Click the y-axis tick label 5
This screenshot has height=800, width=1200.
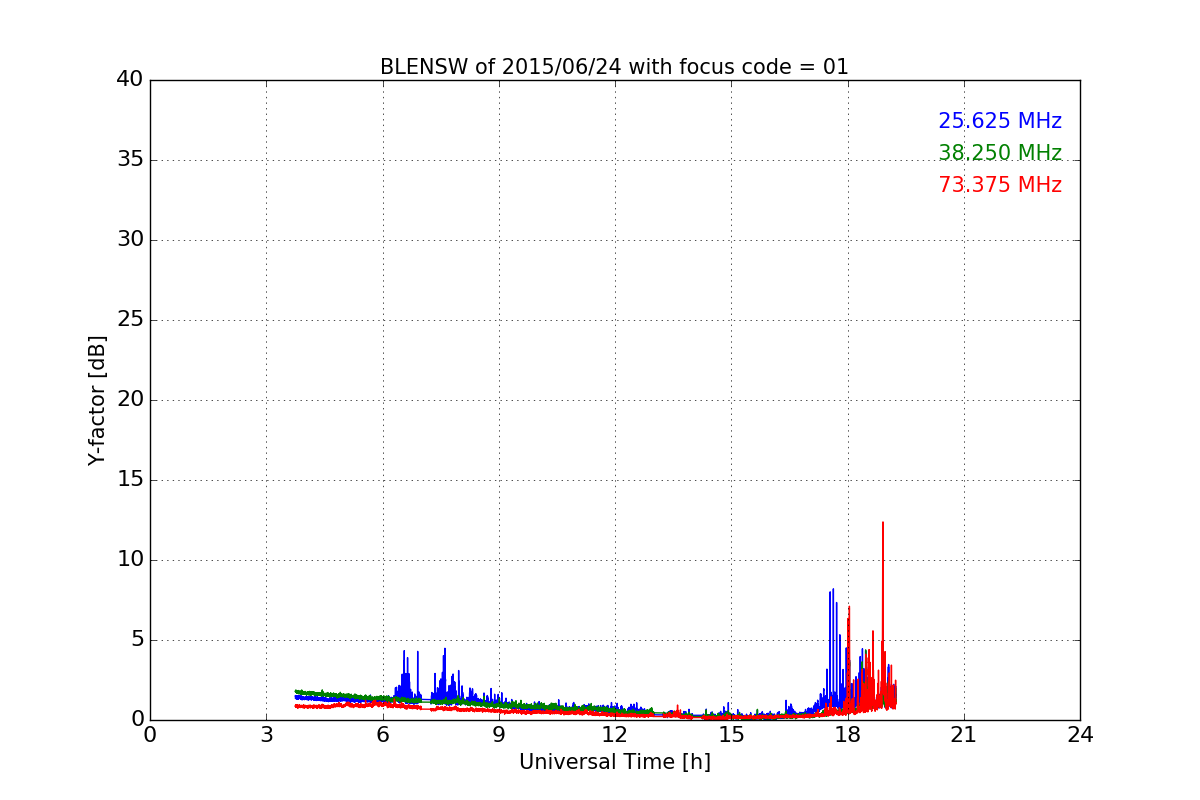[137, 640]
